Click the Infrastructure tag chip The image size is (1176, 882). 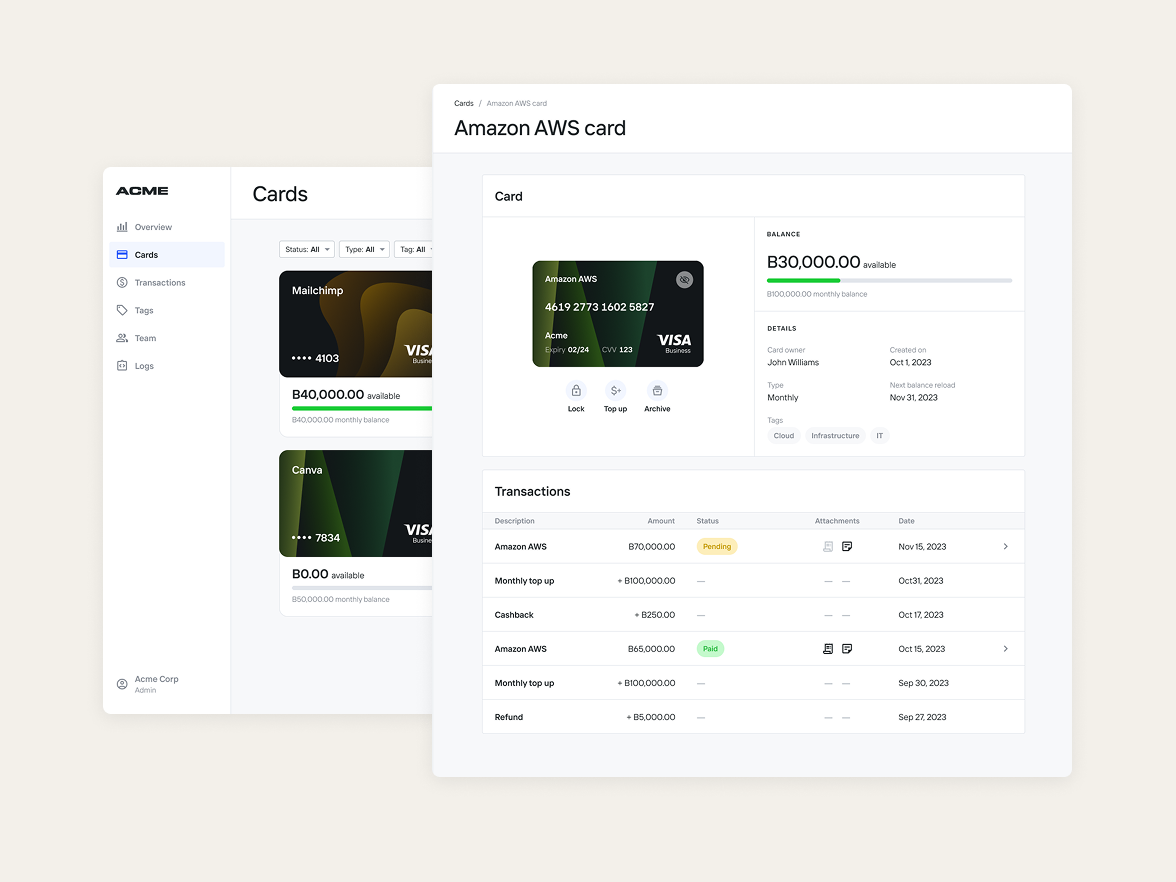835,436
